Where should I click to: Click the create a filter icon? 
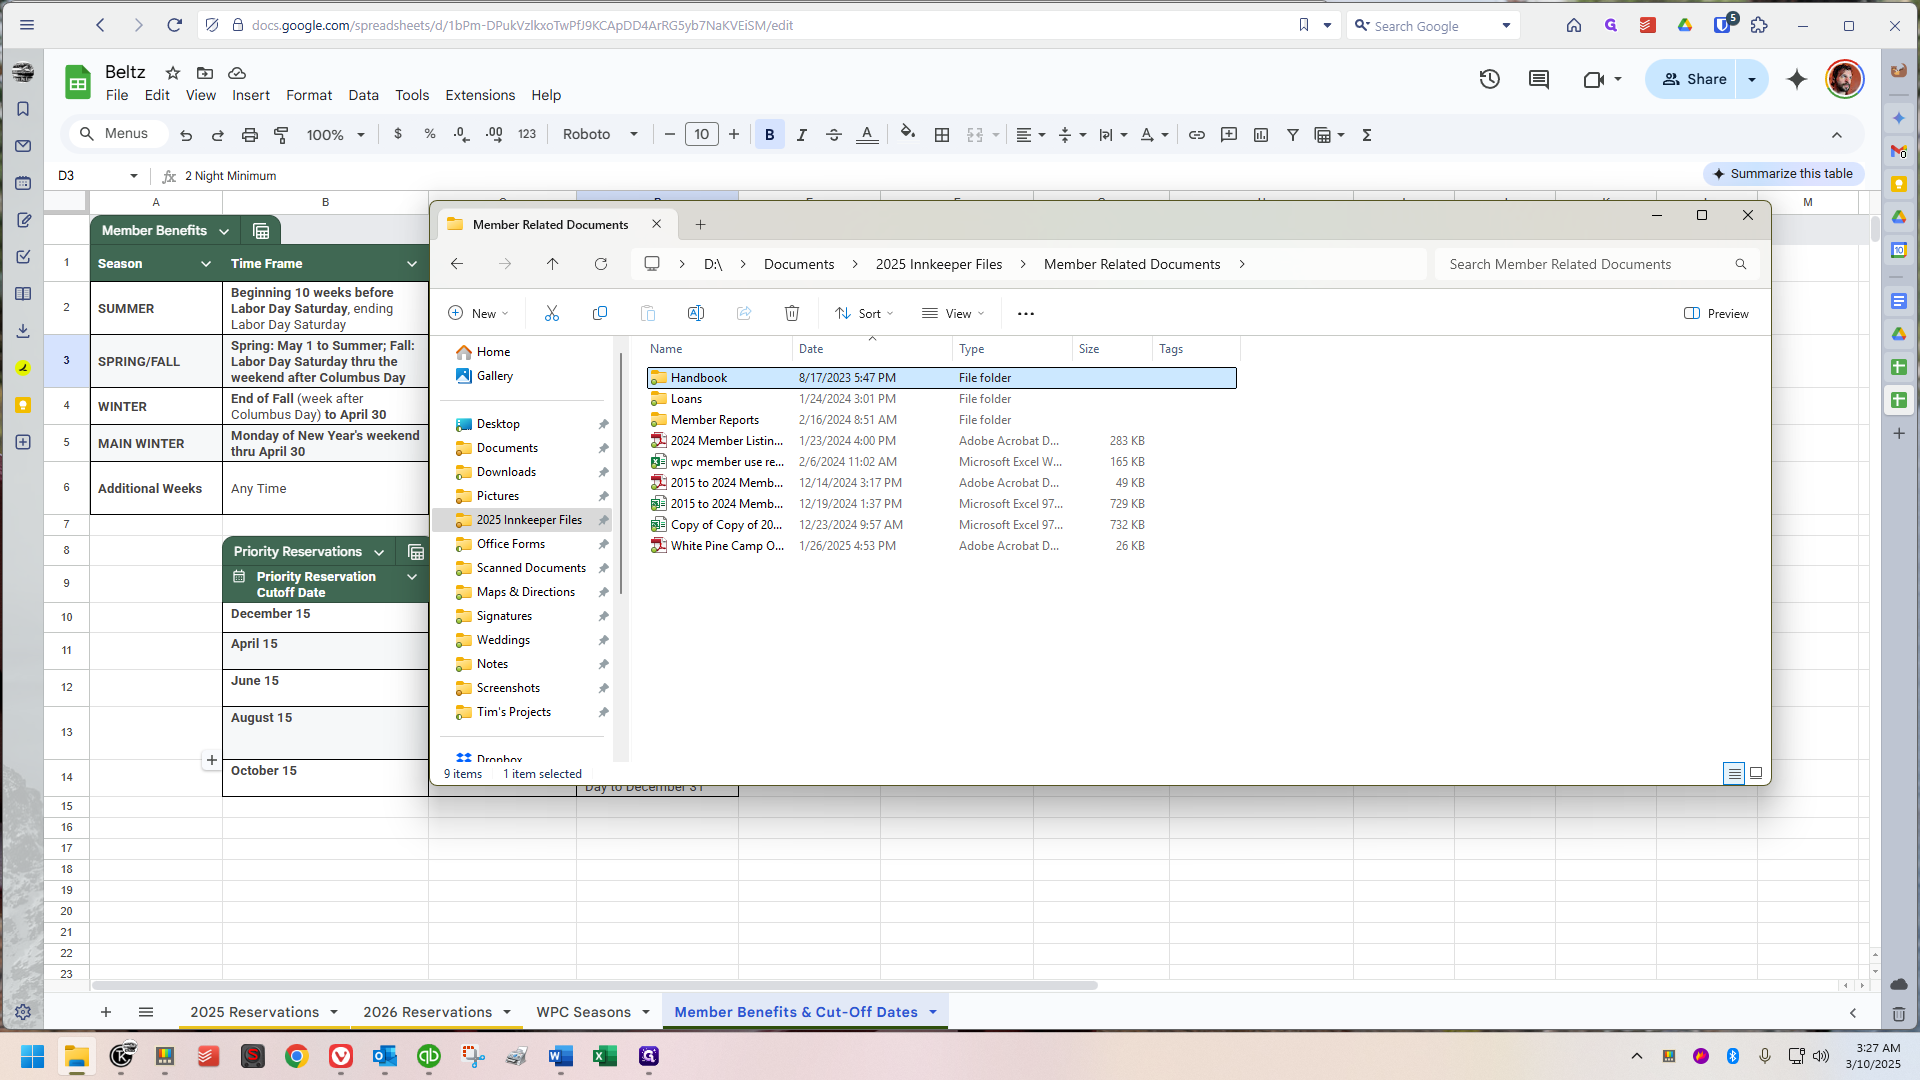[x=1292, y=135]
